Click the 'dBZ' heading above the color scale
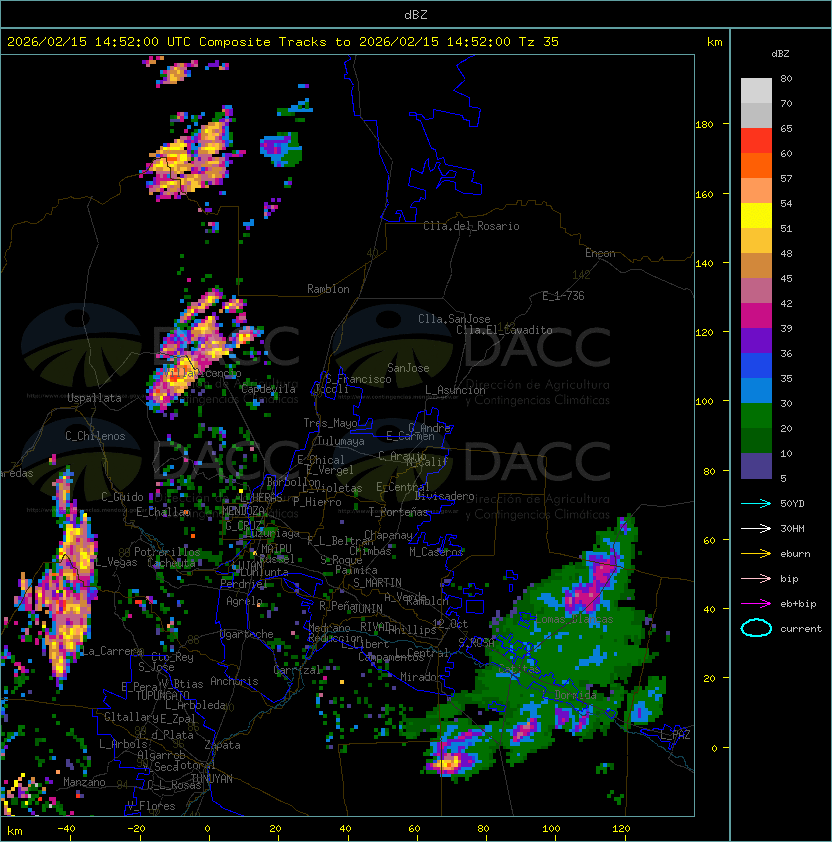Image resolution: width=832 pixels, height=842 pixels. tap(780, 54)
